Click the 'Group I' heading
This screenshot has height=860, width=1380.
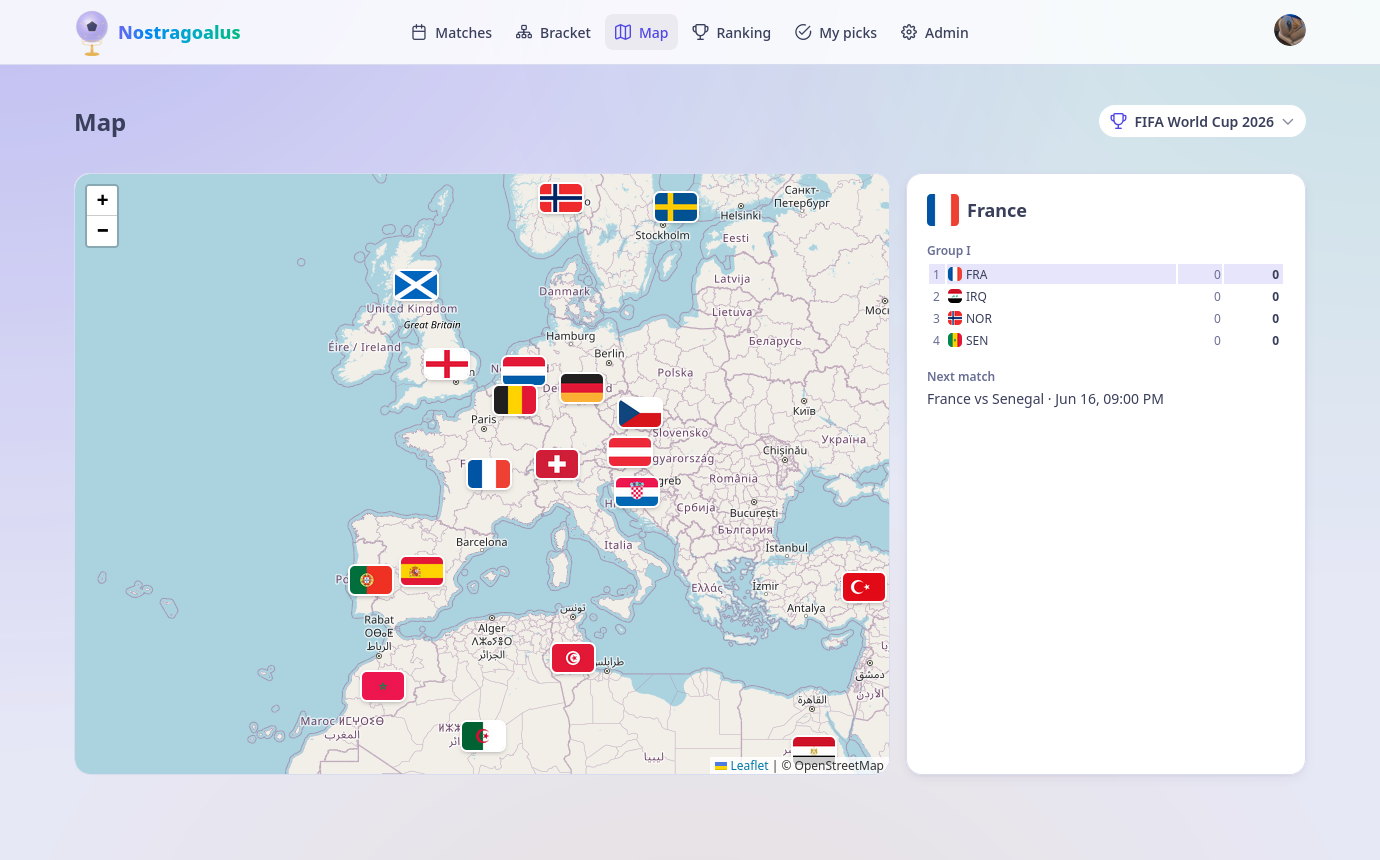pos(949,251)
